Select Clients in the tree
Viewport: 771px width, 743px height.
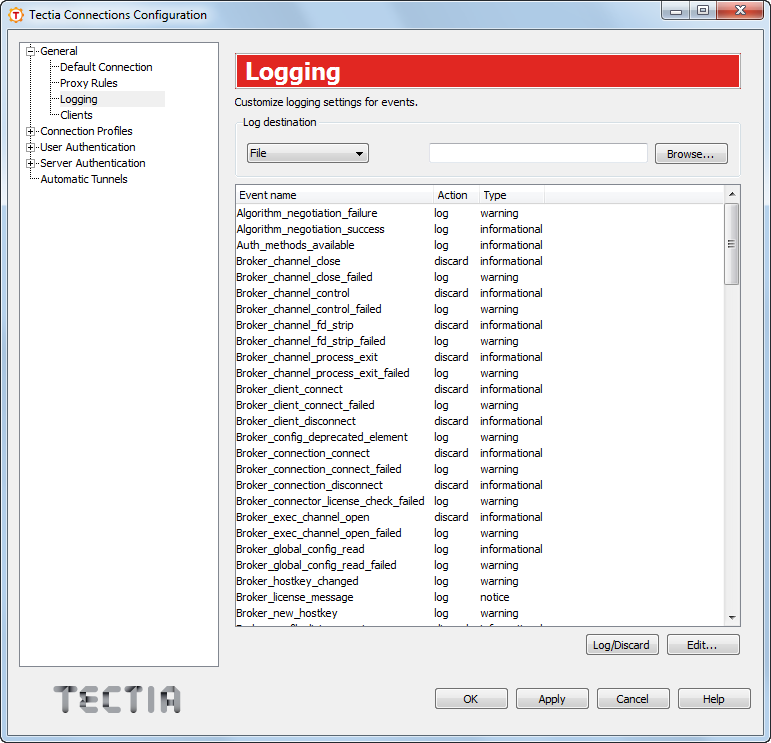pos(76,115)
